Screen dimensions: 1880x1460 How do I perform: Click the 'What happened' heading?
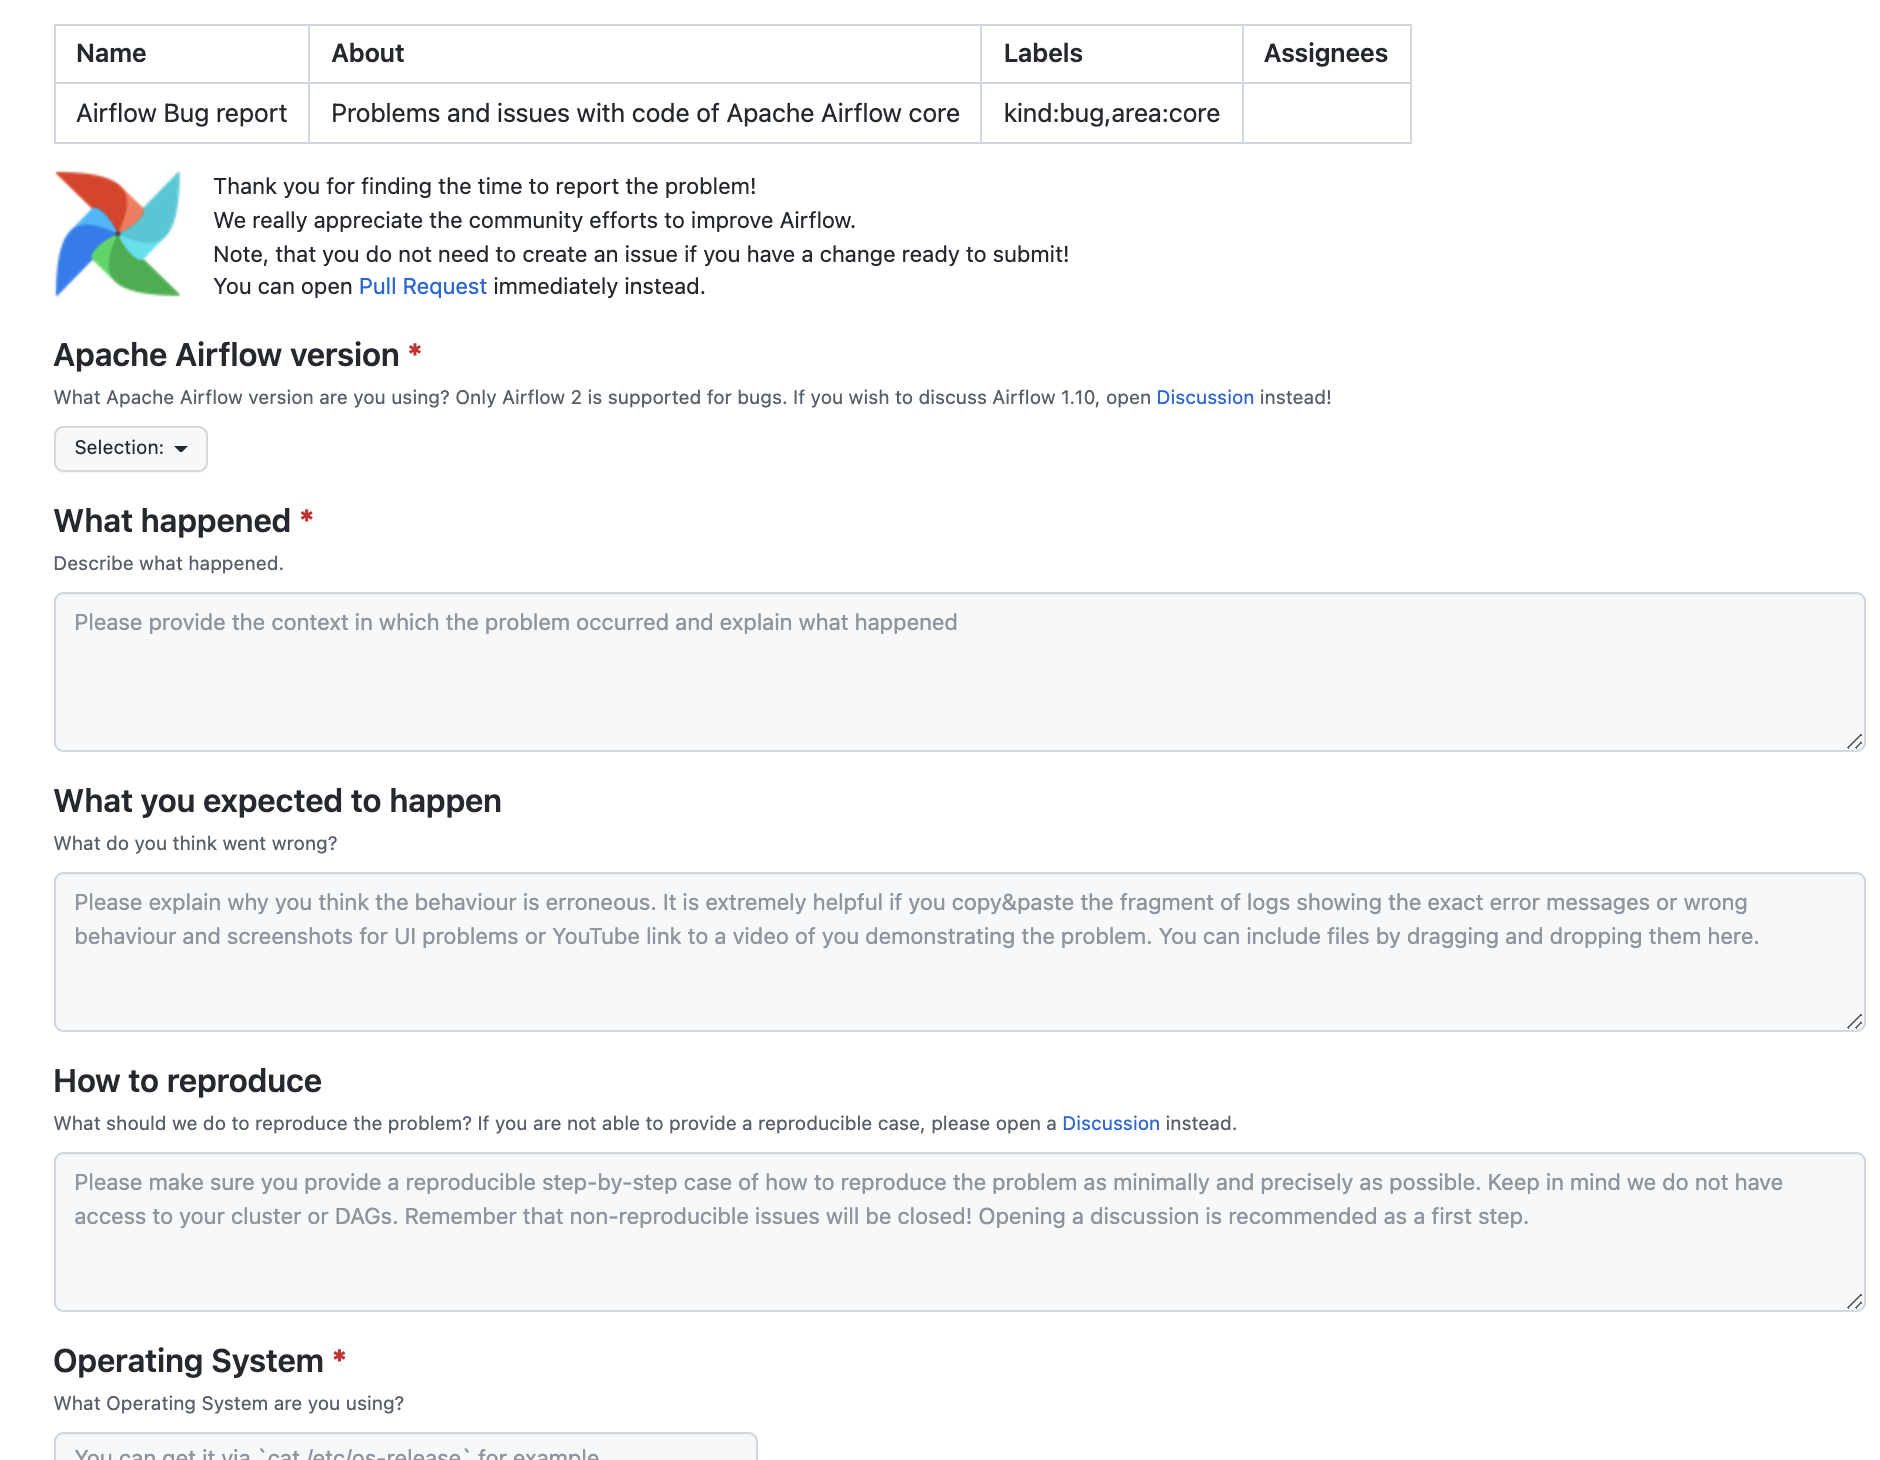click(x=172, y=521)
